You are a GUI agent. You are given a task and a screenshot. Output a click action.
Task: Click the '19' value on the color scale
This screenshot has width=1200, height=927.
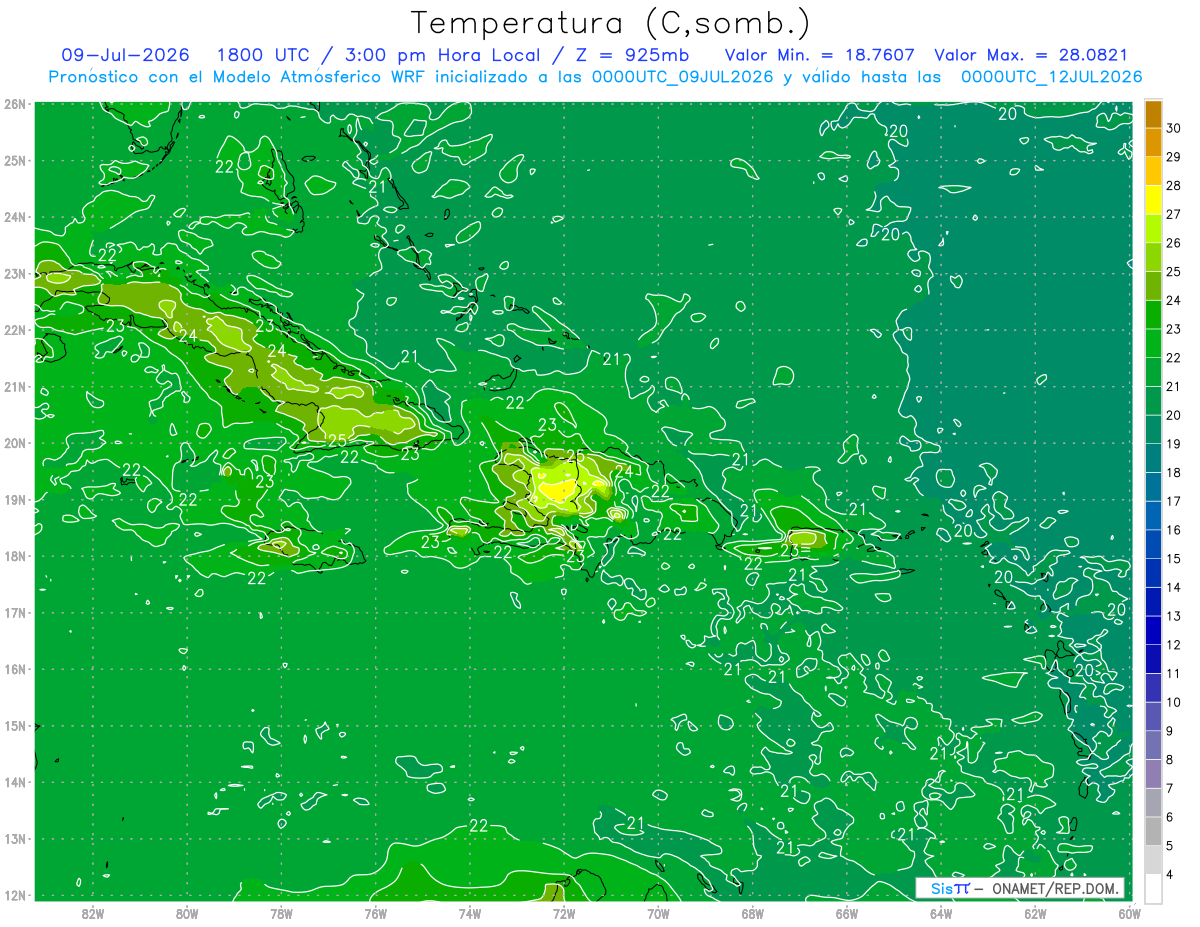tap(1173, 444)
